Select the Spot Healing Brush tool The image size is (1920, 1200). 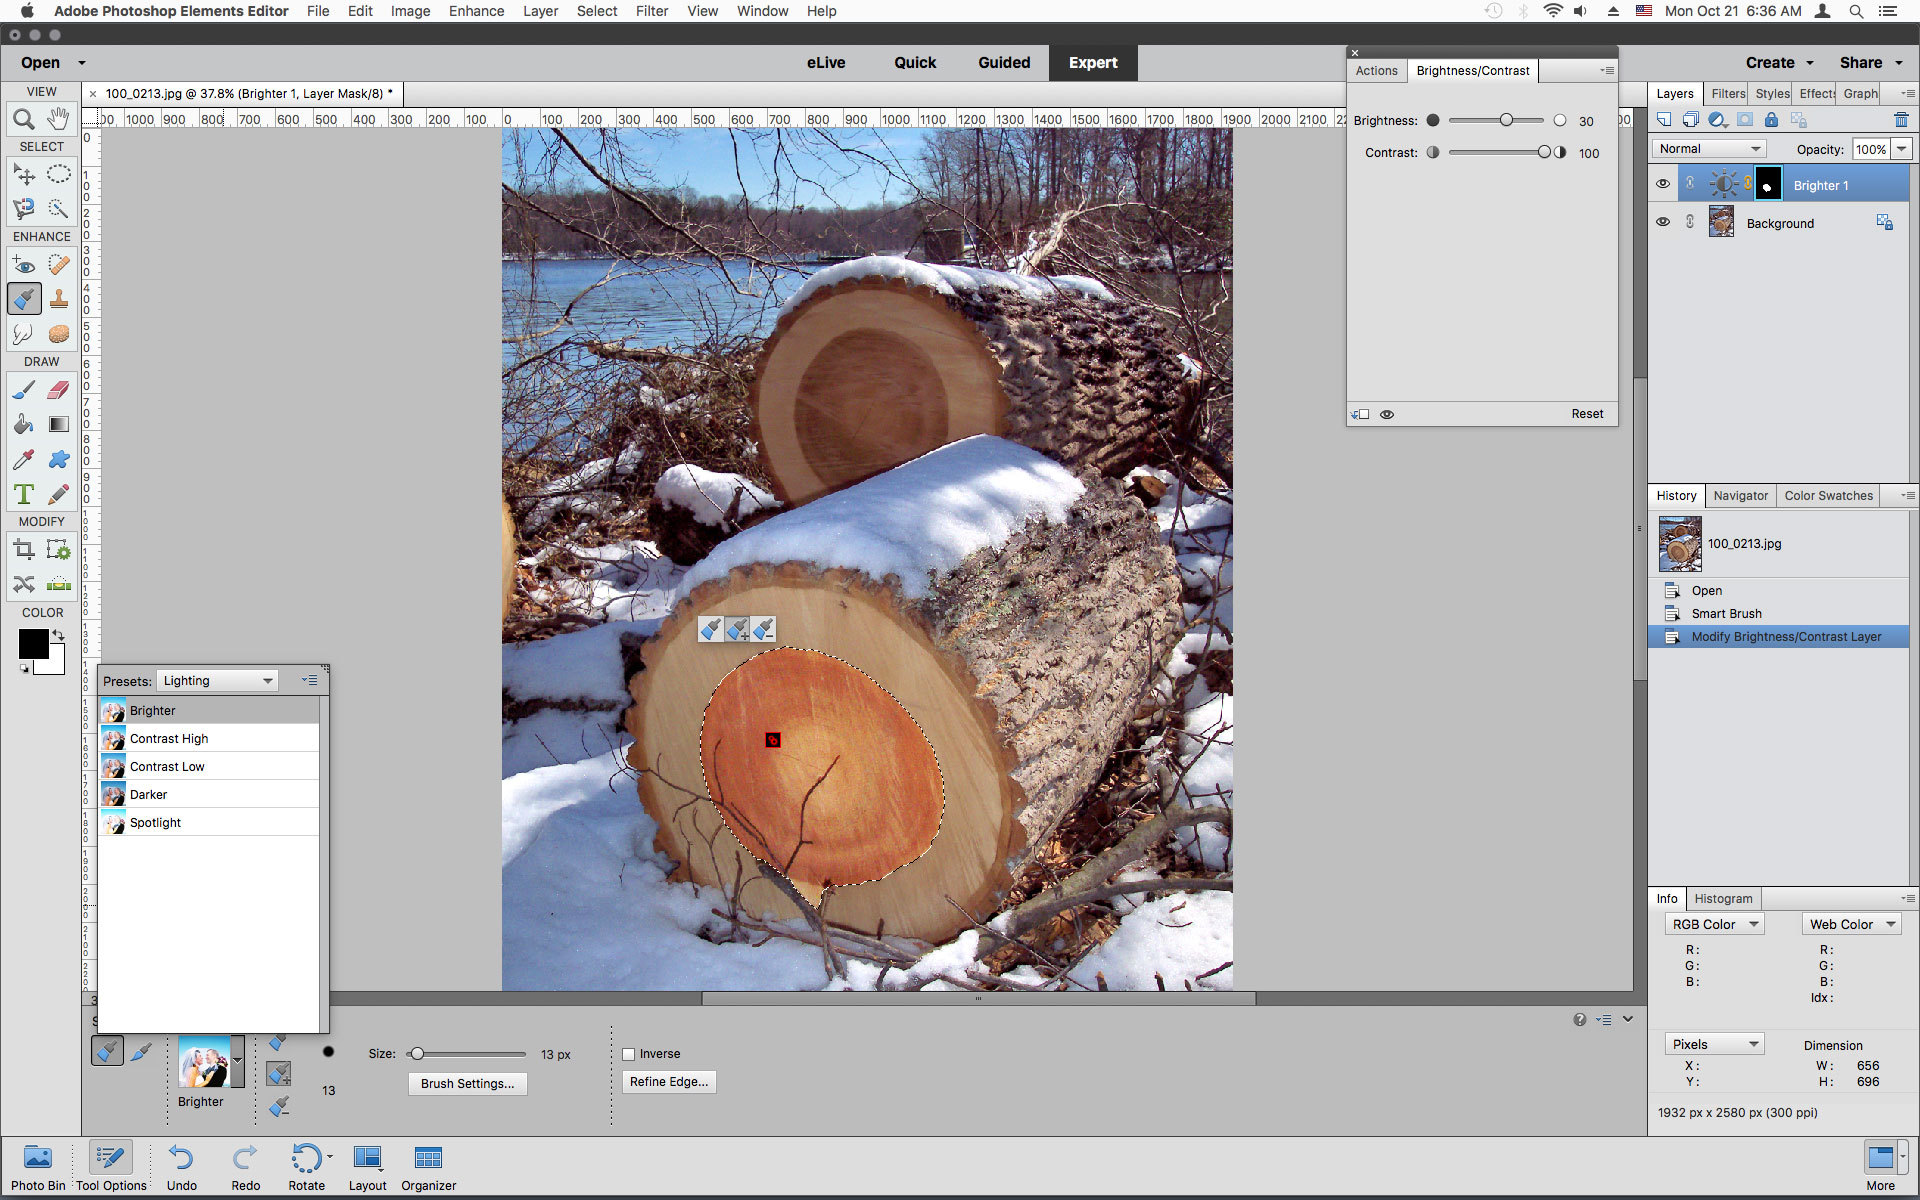tap(59, 265)
